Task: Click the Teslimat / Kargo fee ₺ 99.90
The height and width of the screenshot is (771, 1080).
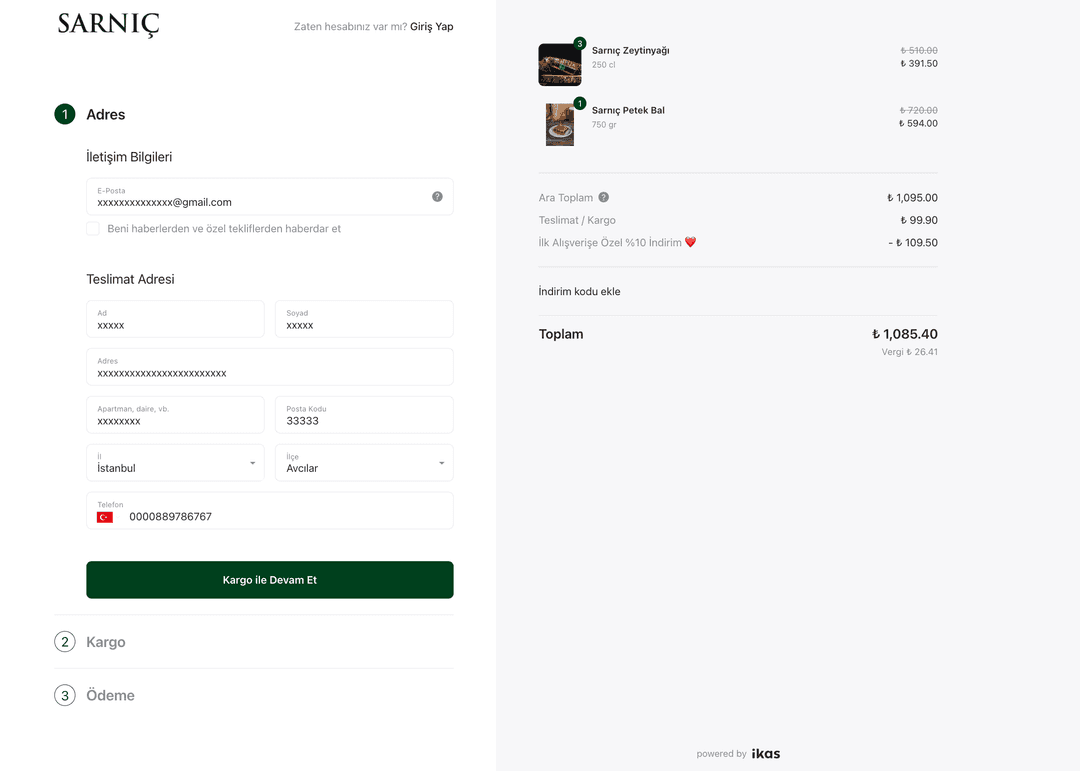Action: click(x=919, y=220)
